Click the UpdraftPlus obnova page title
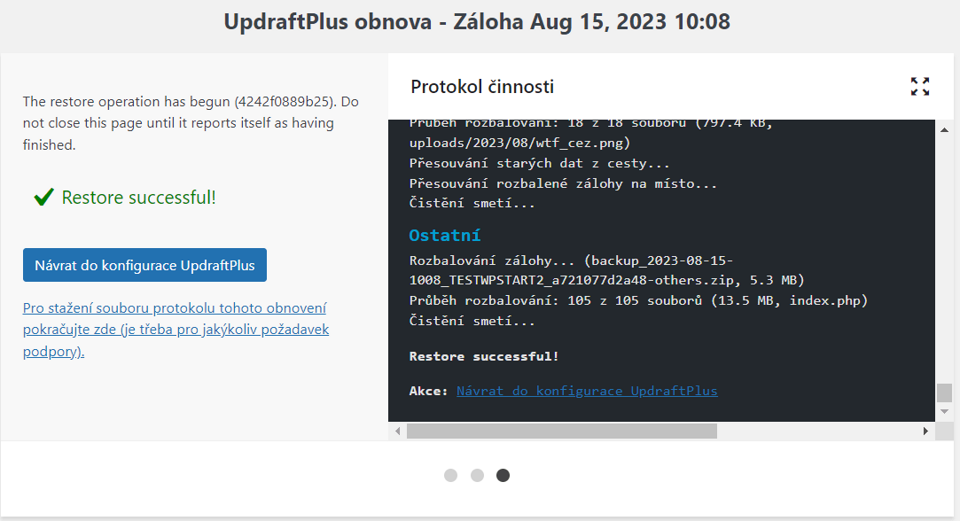The height and width of the screenshot is (521, 960). coord(477,21)
